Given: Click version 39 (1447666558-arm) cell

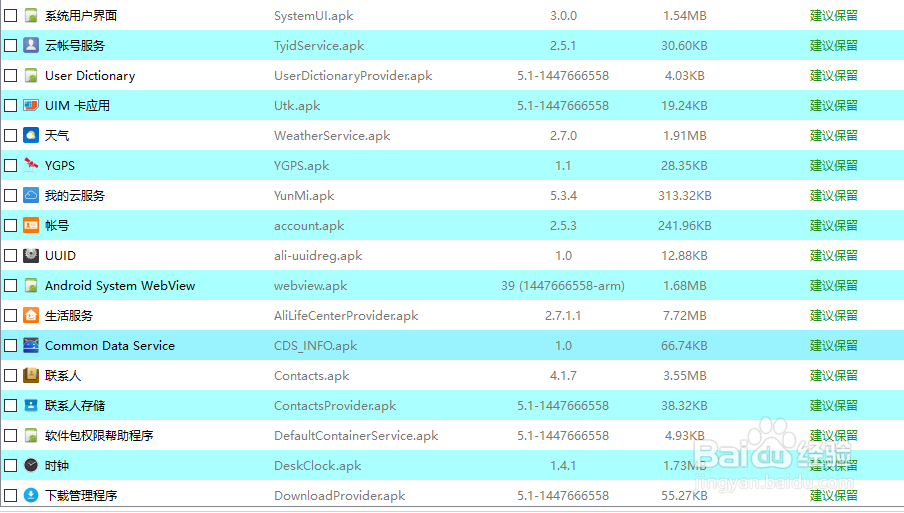Looking at the screenshot, I should click(563, 286).
